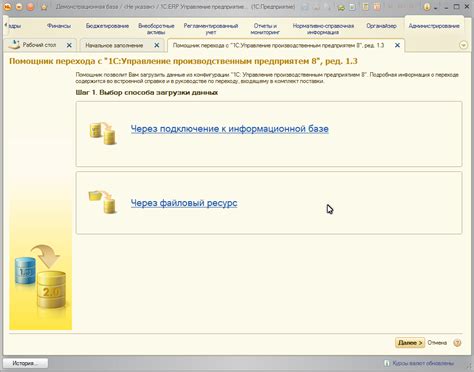
Task: Open the Бюджетирование section
Action: [x=107, y=26]
